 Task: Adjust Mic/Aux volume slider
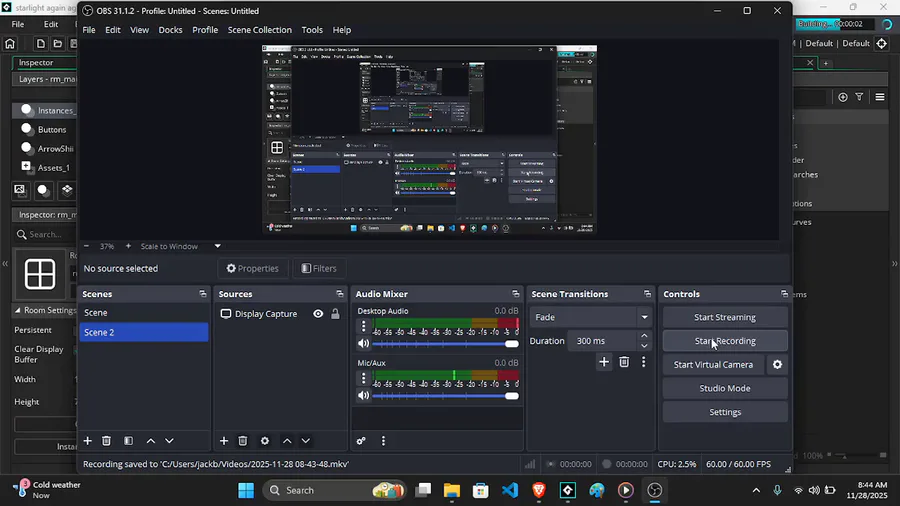tap(445, 395)
